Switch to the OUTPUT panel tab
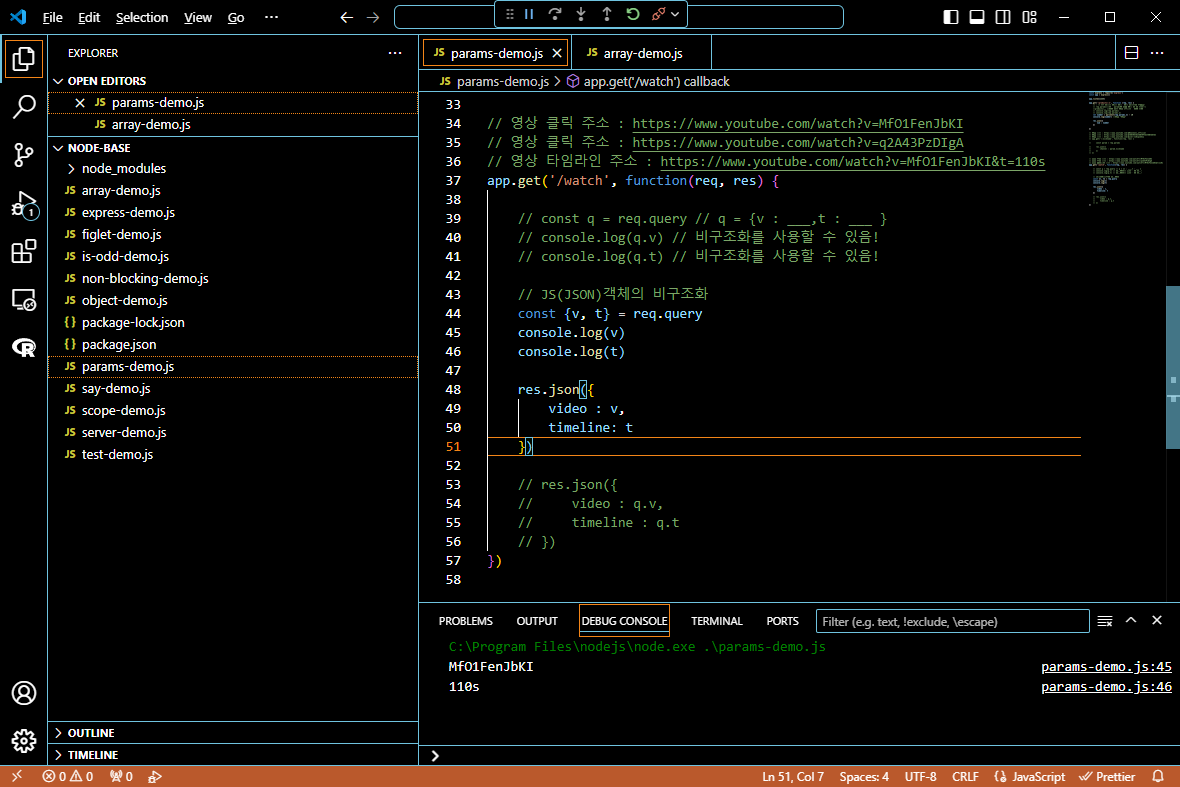 click(x=537, y=621)
